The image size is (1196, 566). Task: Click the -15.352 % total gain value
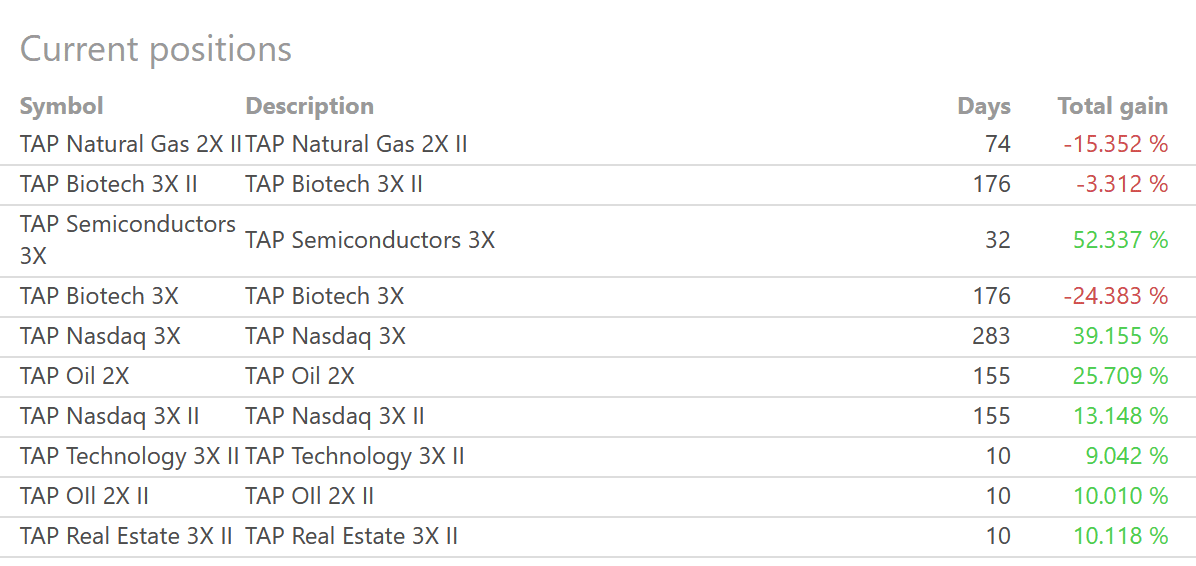(1115, 144)
